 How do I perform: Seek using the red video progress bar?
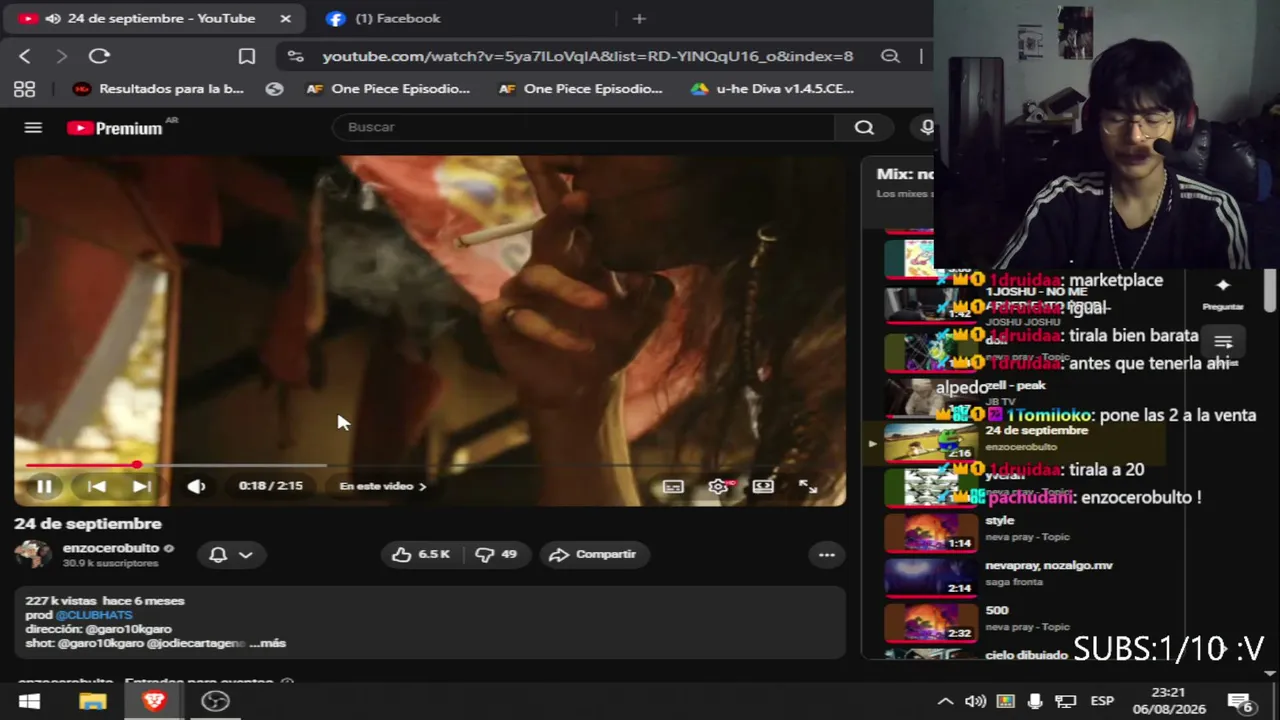(430, 465)
